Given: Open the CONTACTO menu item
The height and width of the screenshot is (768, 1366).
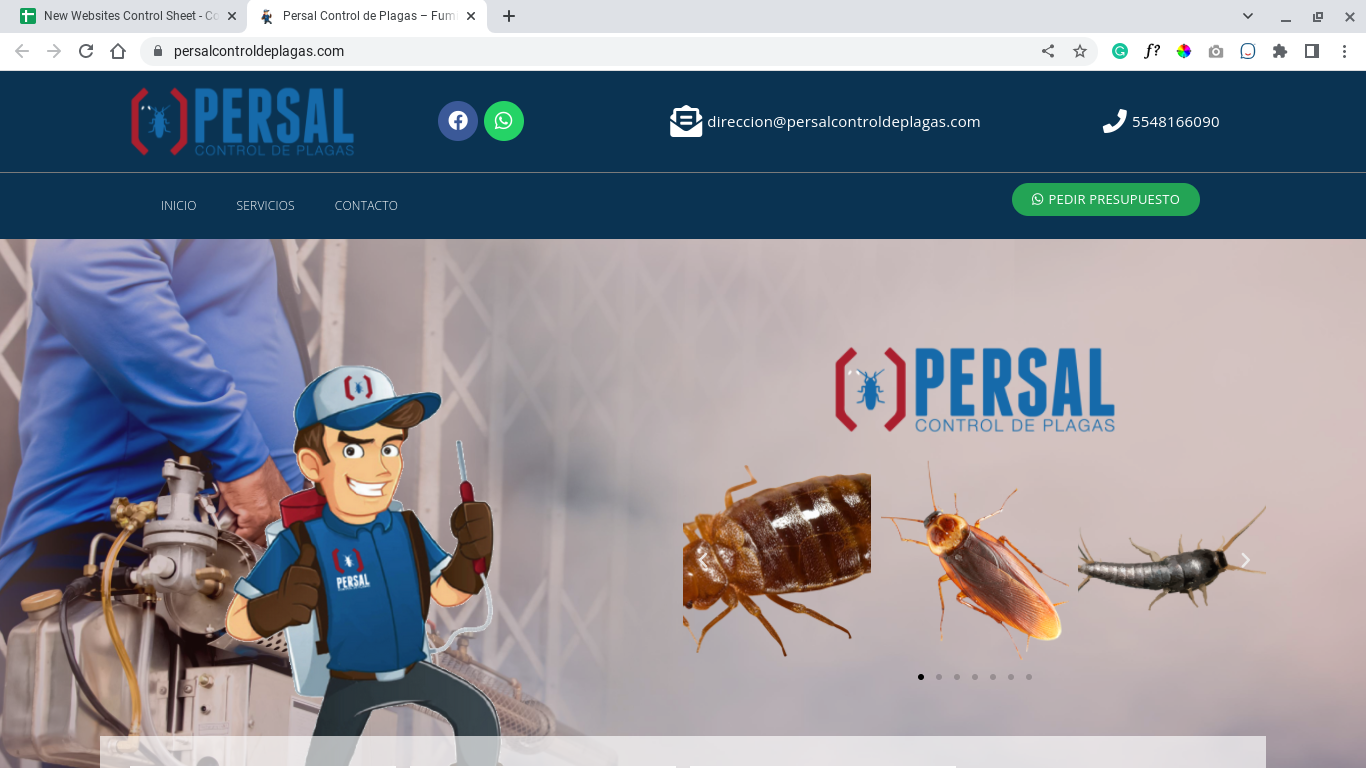Looking at the screenshot, I should [366, 205].
